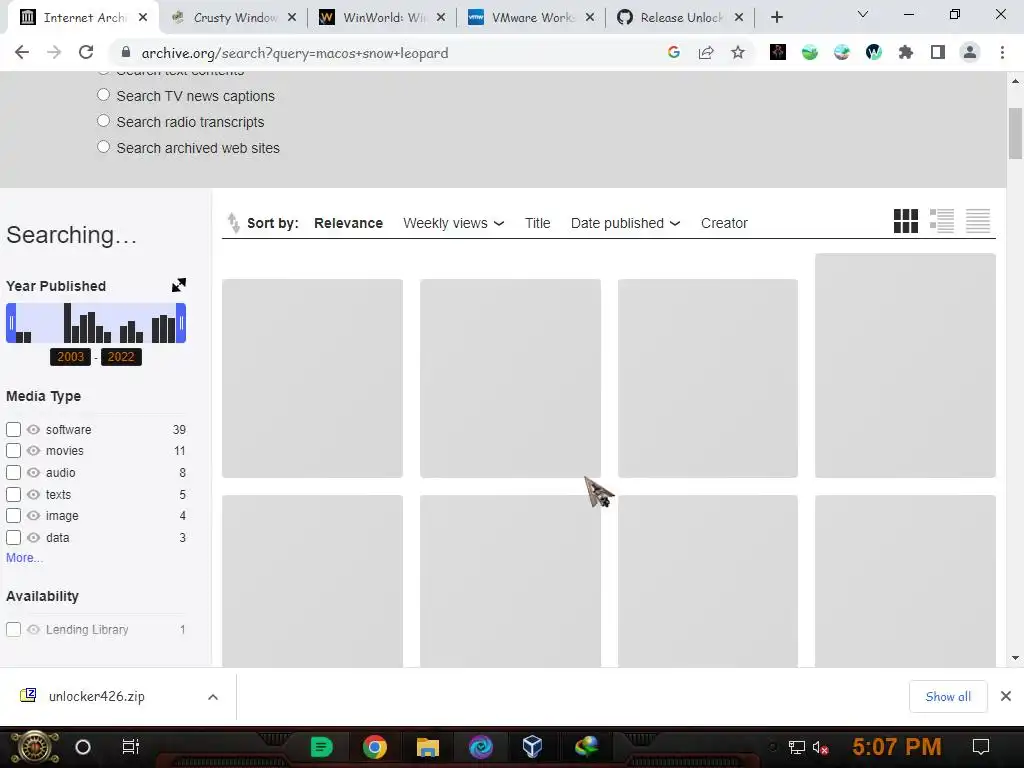Toggle the eye icon beside software

pyautogui.click(x=33, y=430)
